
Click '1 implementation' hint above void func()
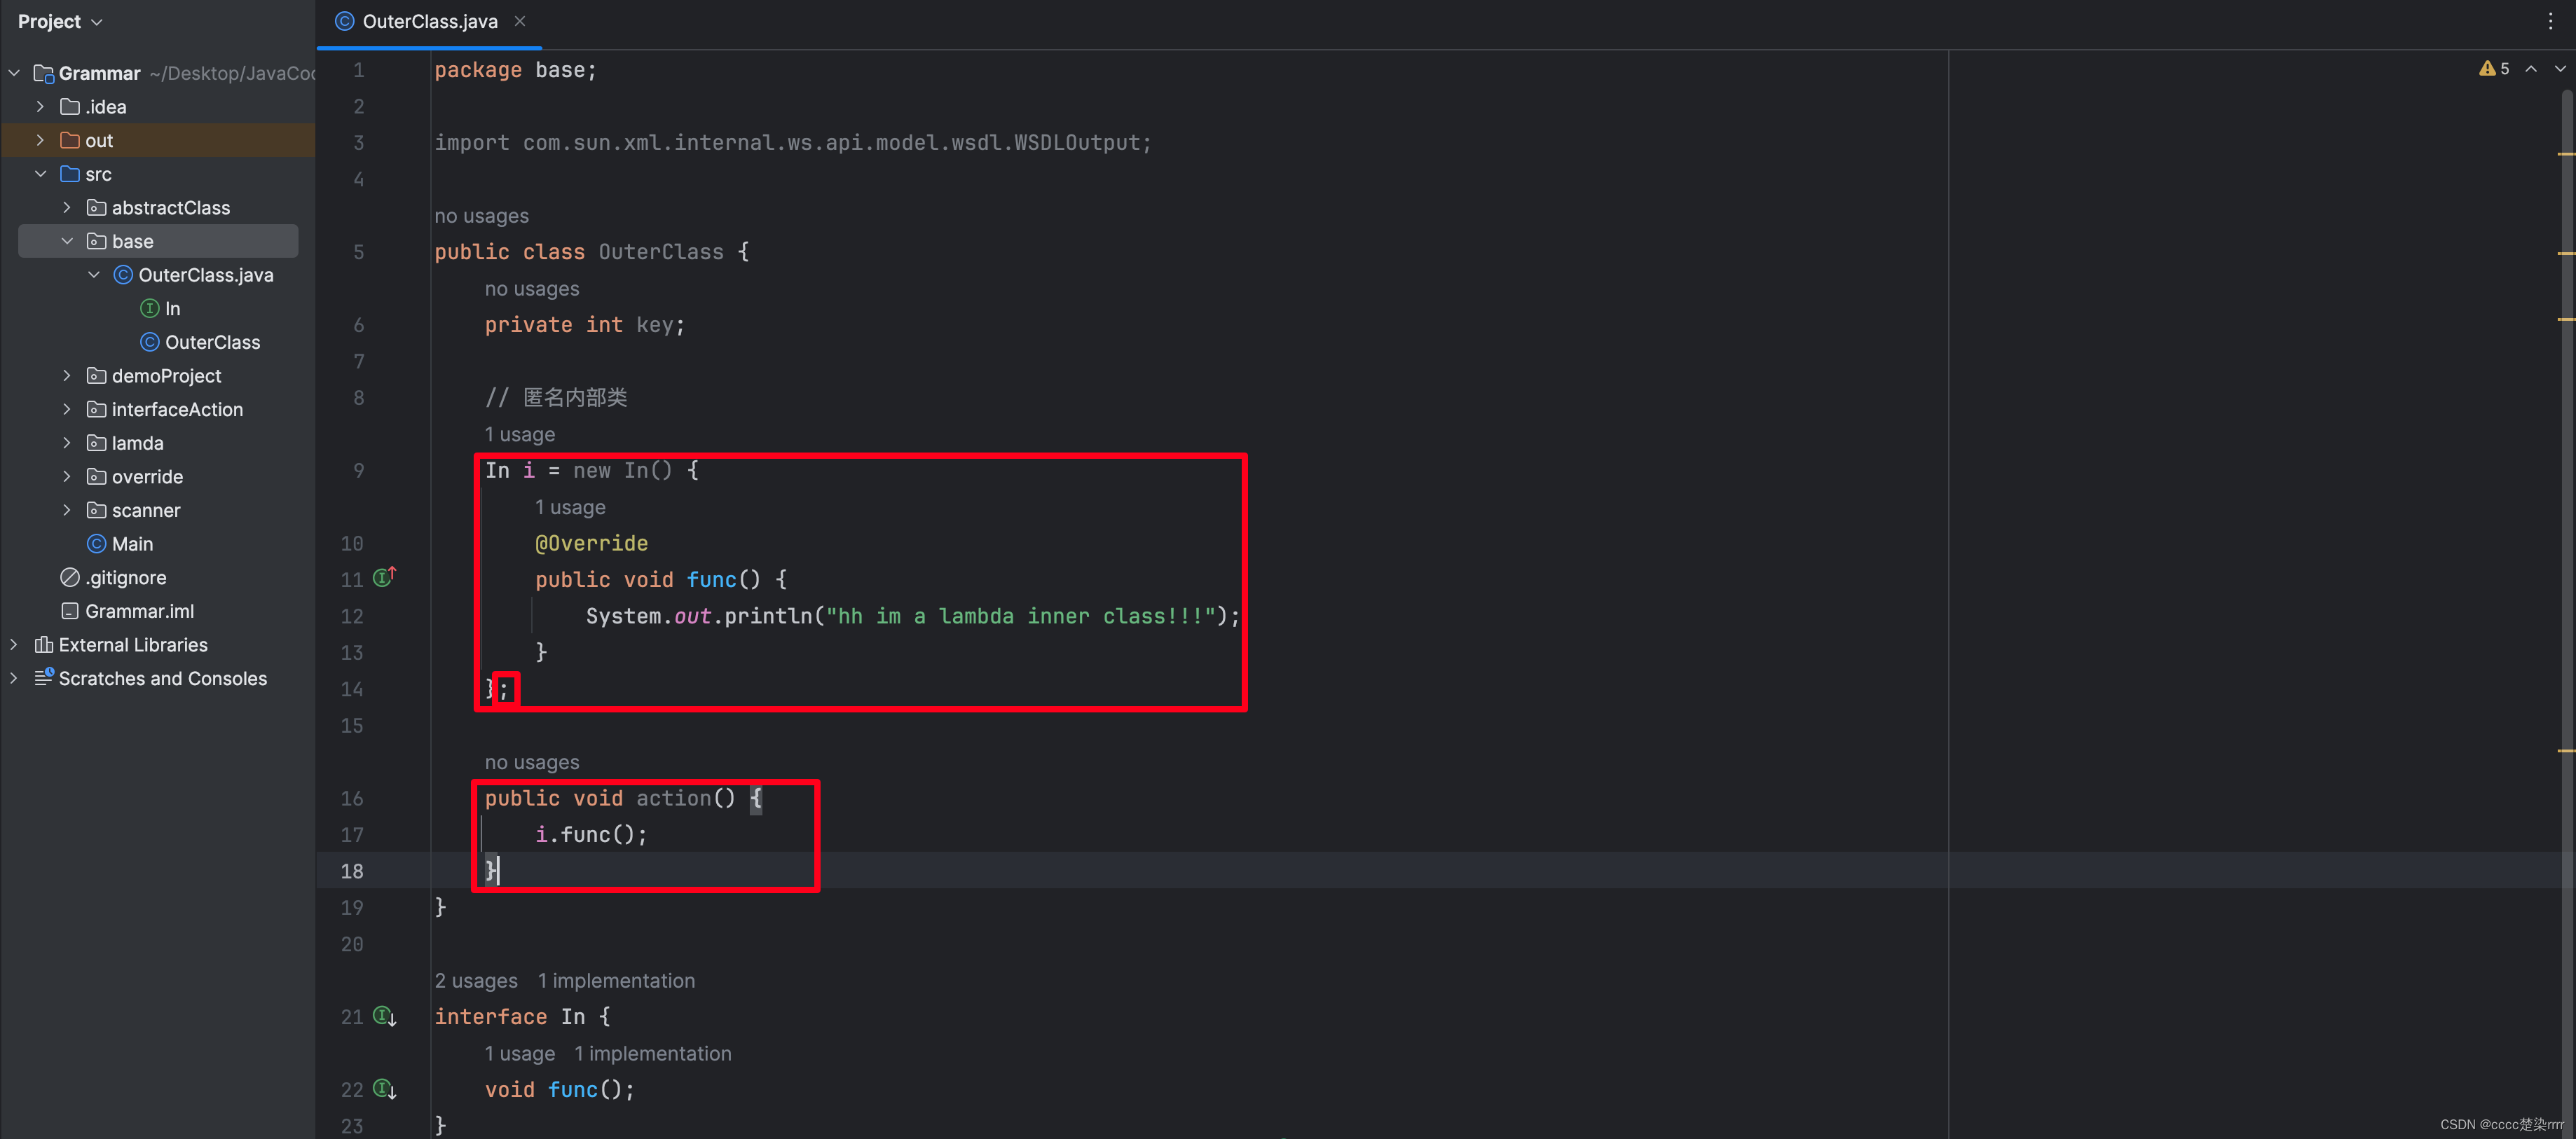coord(653,1053)
